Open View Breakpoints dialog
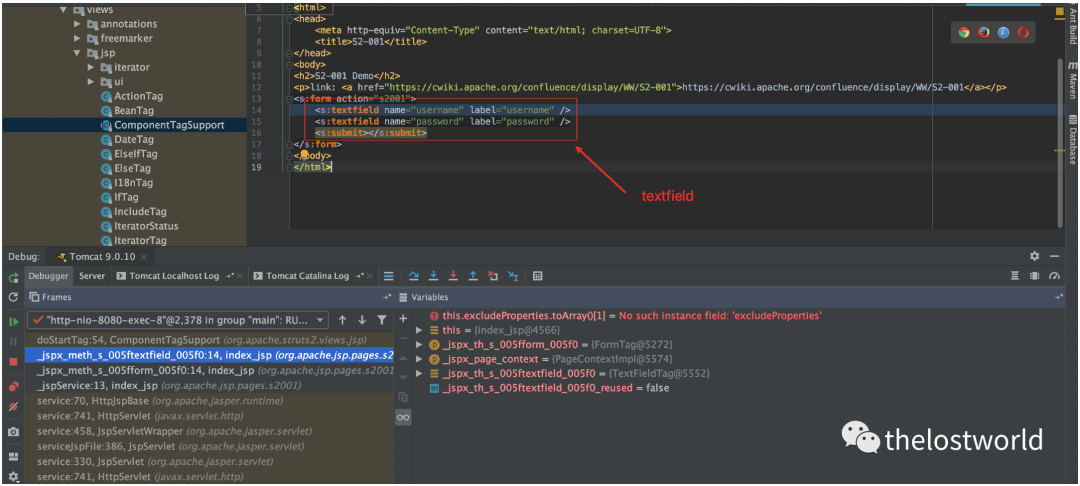 (x=13, y=386)
